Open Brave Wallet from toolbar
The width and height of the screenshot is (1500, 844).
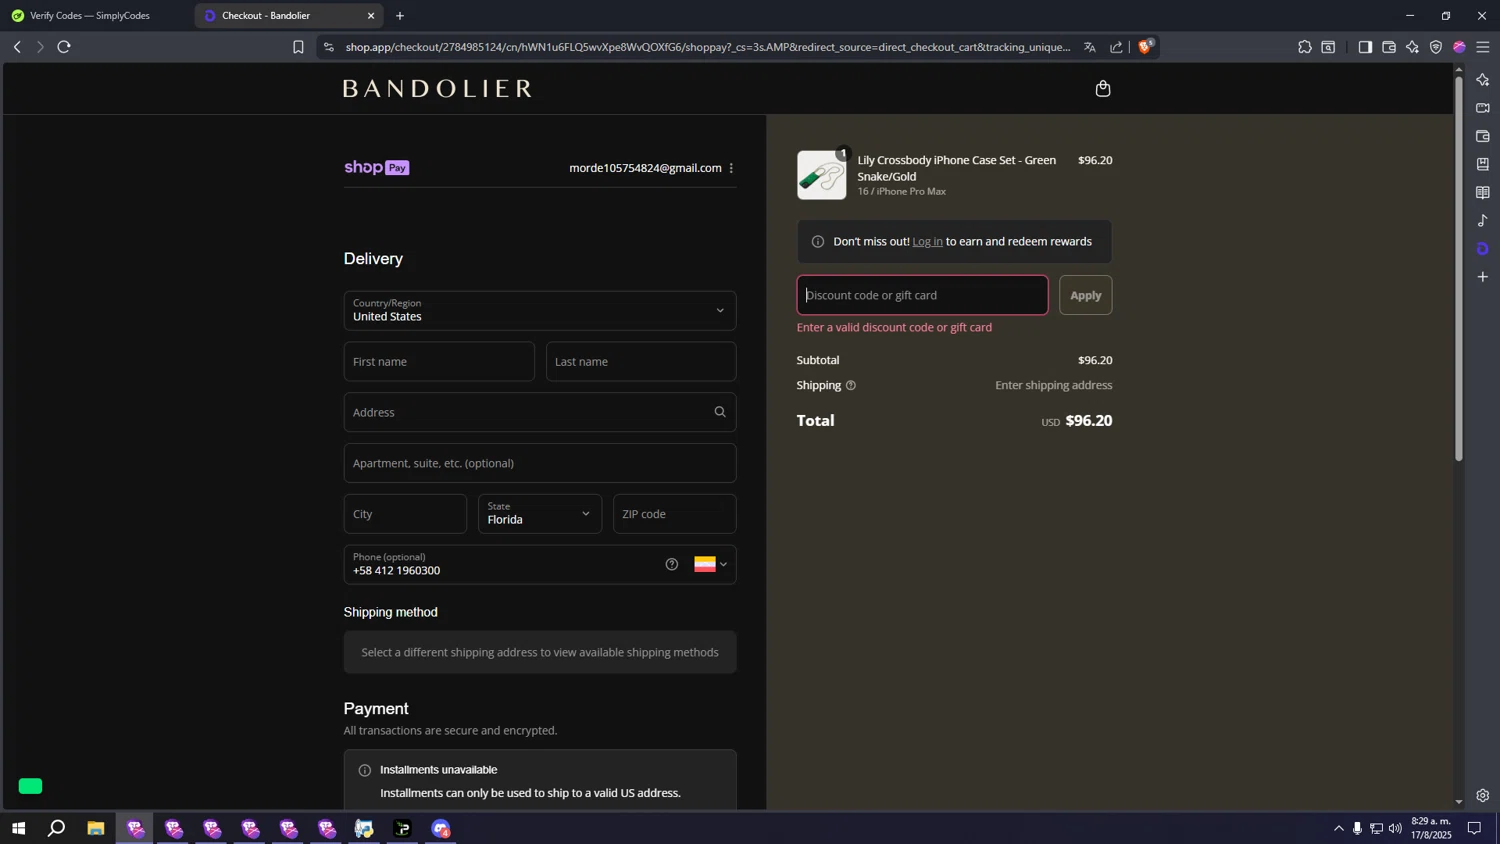[1389, 47]
